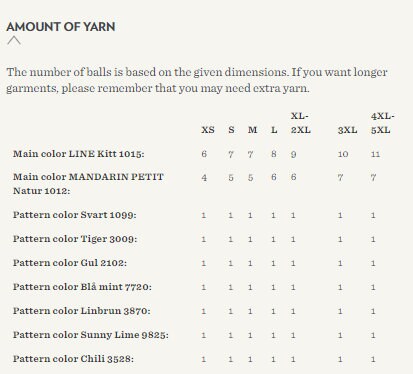The image size is (413, 374).
Task: Click the Pattern color Tiger 3009 row label
Action: tap(75, 239)
